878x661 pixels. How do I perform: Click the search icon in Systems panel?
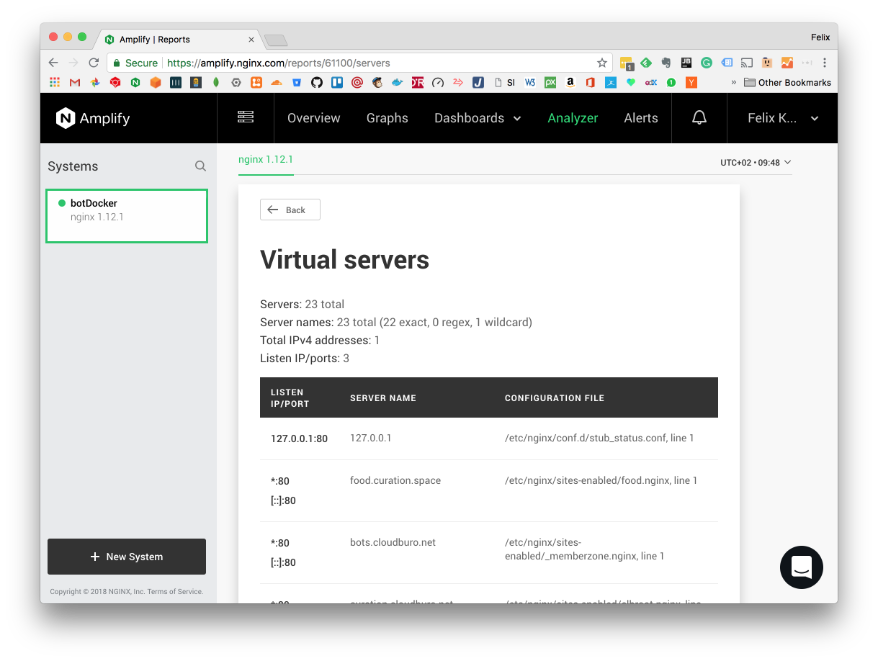(200, 166)
